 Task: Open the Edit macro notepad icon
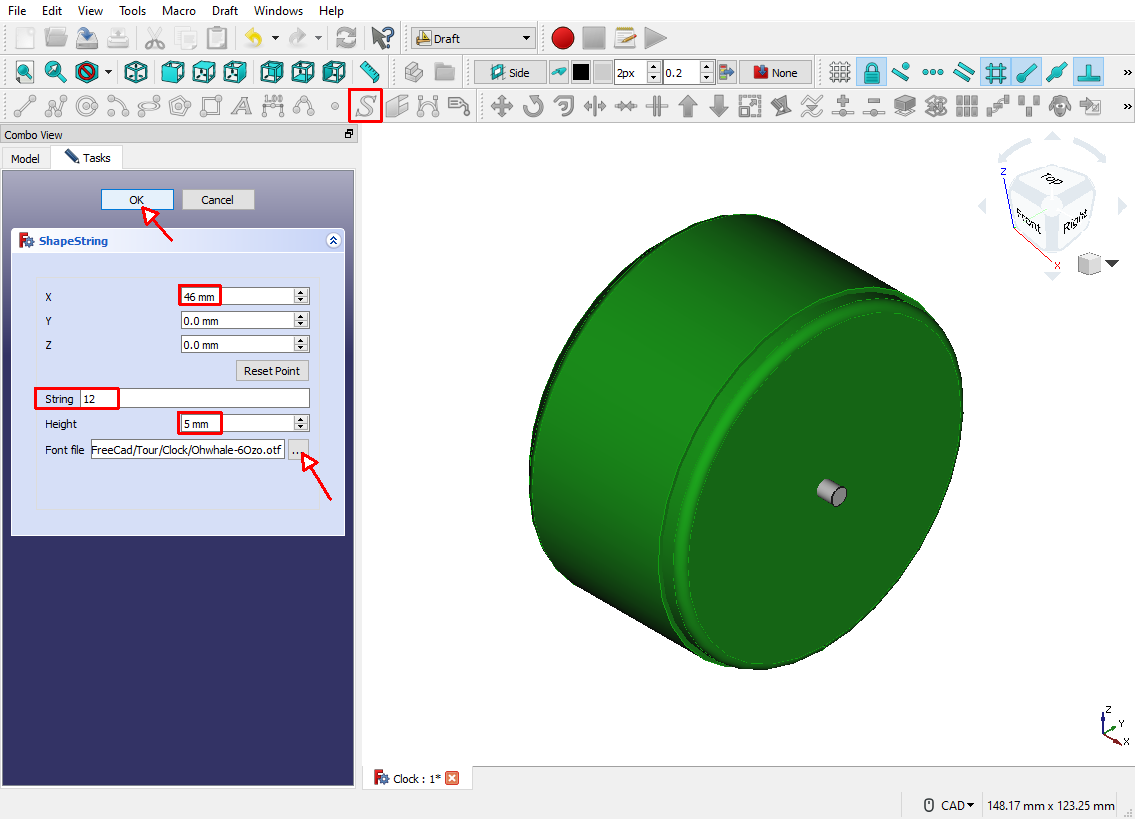(x=625, y=38)
